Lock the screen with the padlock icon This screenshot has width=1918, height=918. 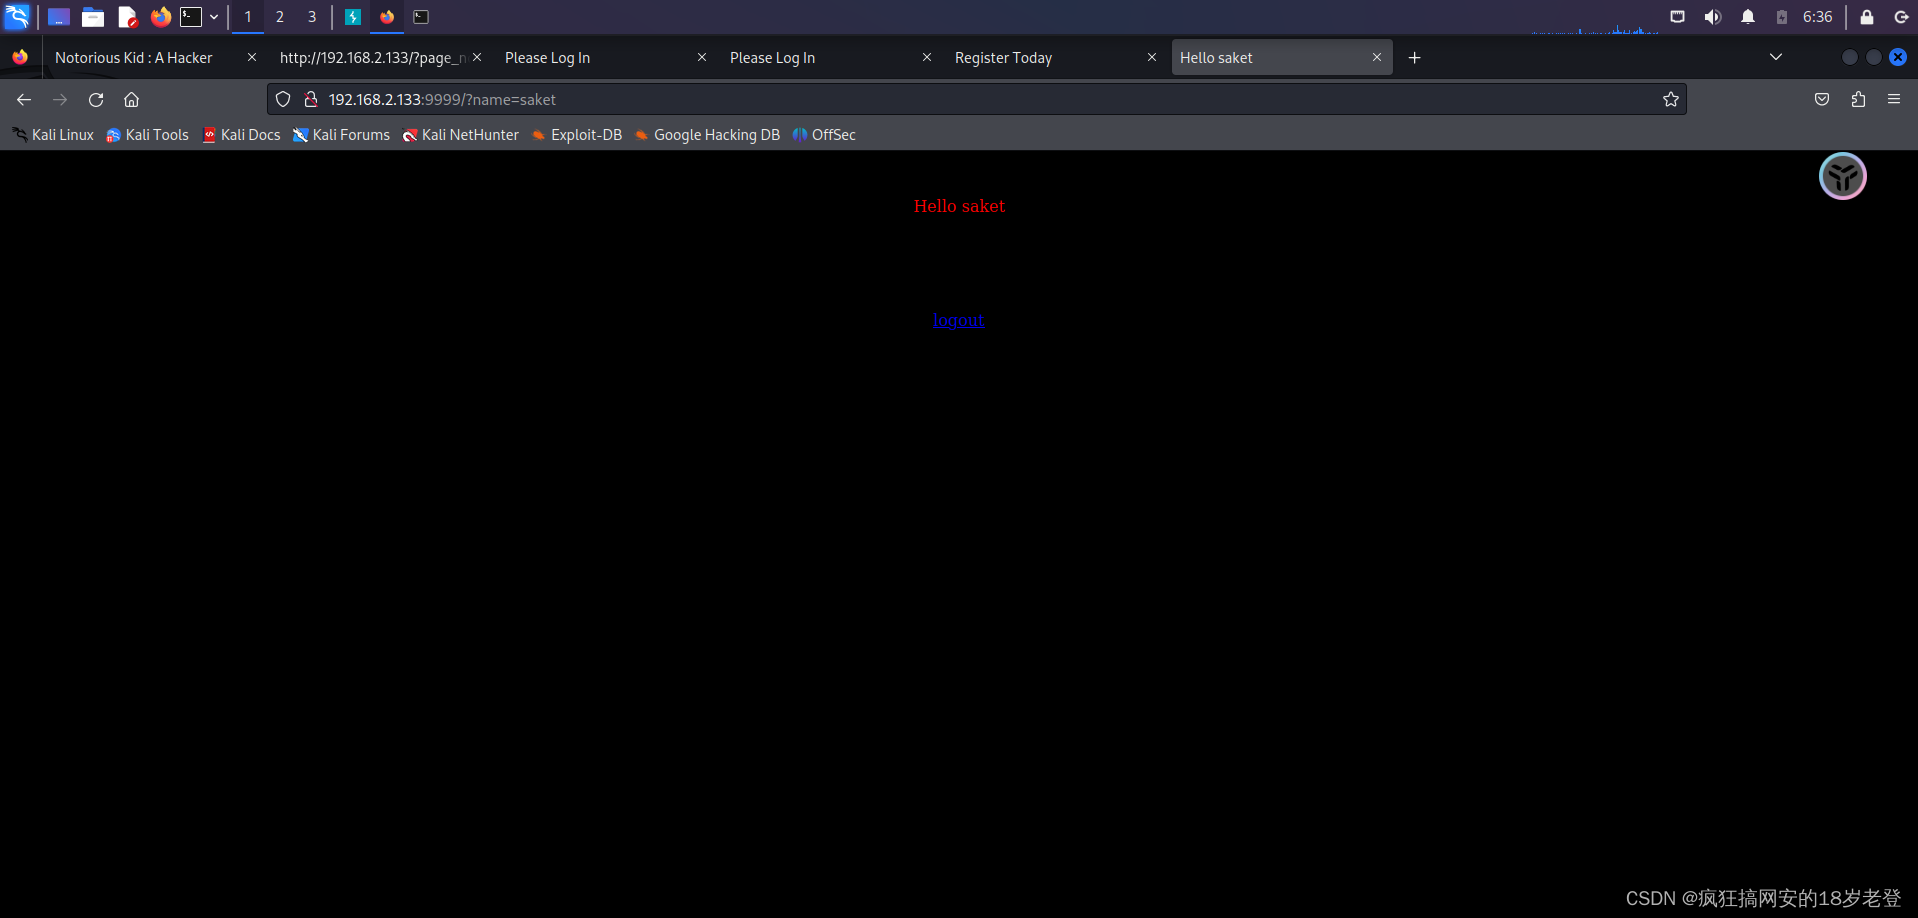pyautogui.click(x=1866, y=17)
